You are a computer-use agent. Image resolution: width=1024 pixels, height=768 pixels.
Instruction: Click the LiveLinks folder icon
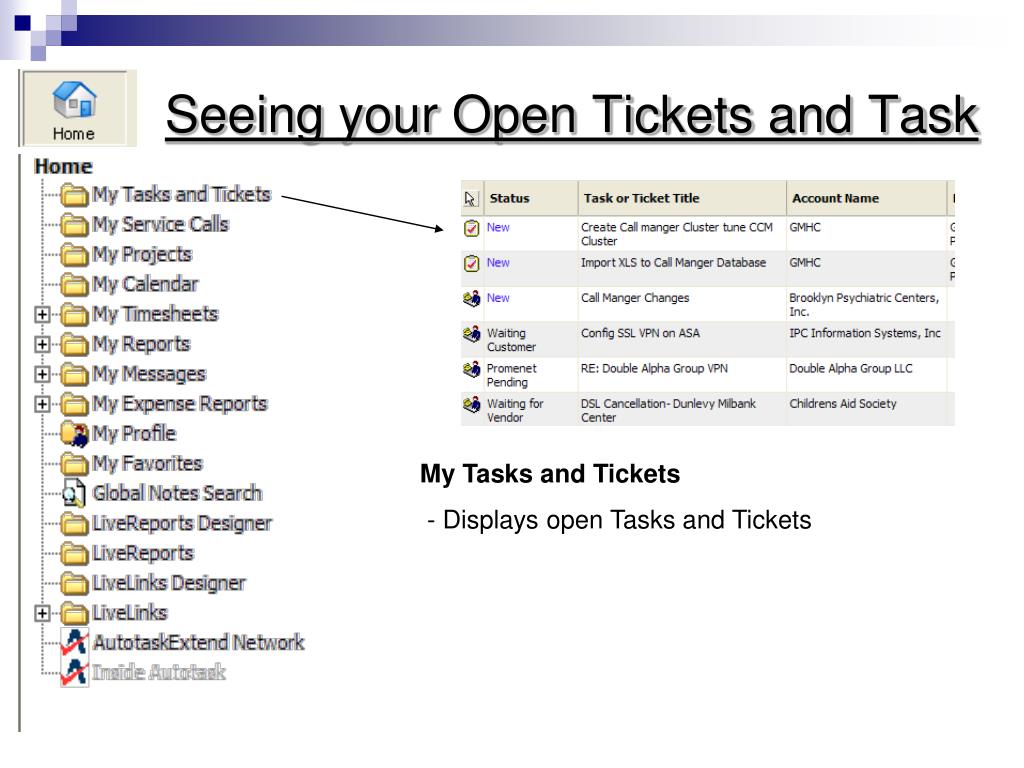click(x=74, y=613)
